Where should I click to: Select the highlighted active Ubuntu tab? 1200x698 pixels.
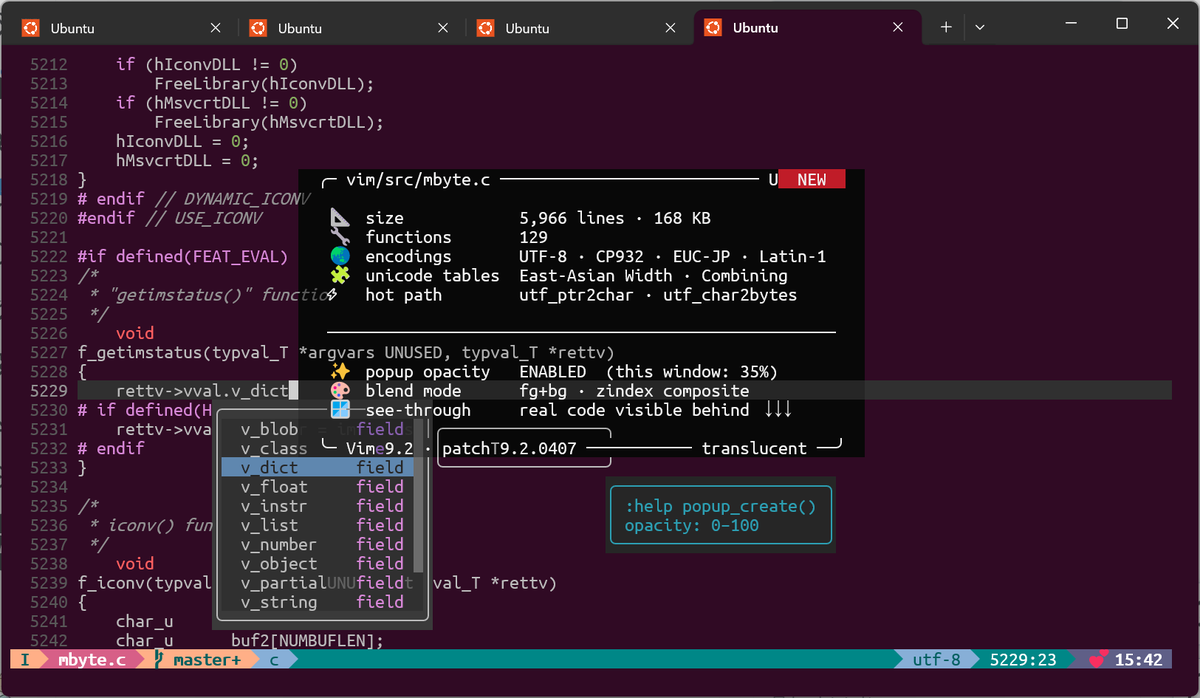pyautogui.click(x=806, y=28)
